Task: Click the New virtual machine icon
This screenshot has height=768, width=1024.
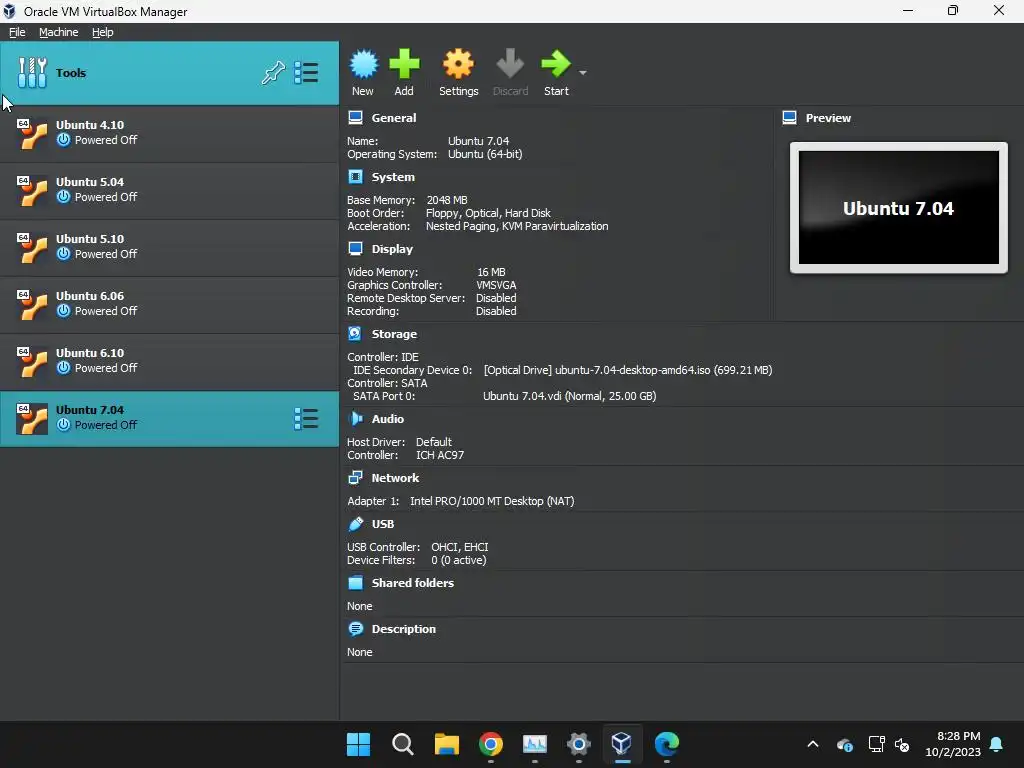Action: (x=363, y=64)
